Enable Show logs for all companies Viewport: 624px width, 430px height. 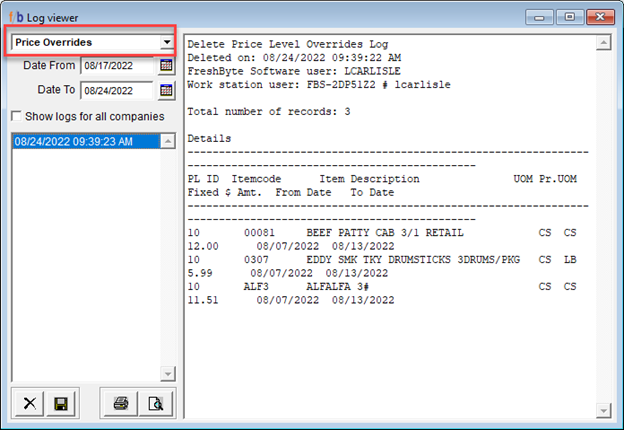[x=16, y=117]
